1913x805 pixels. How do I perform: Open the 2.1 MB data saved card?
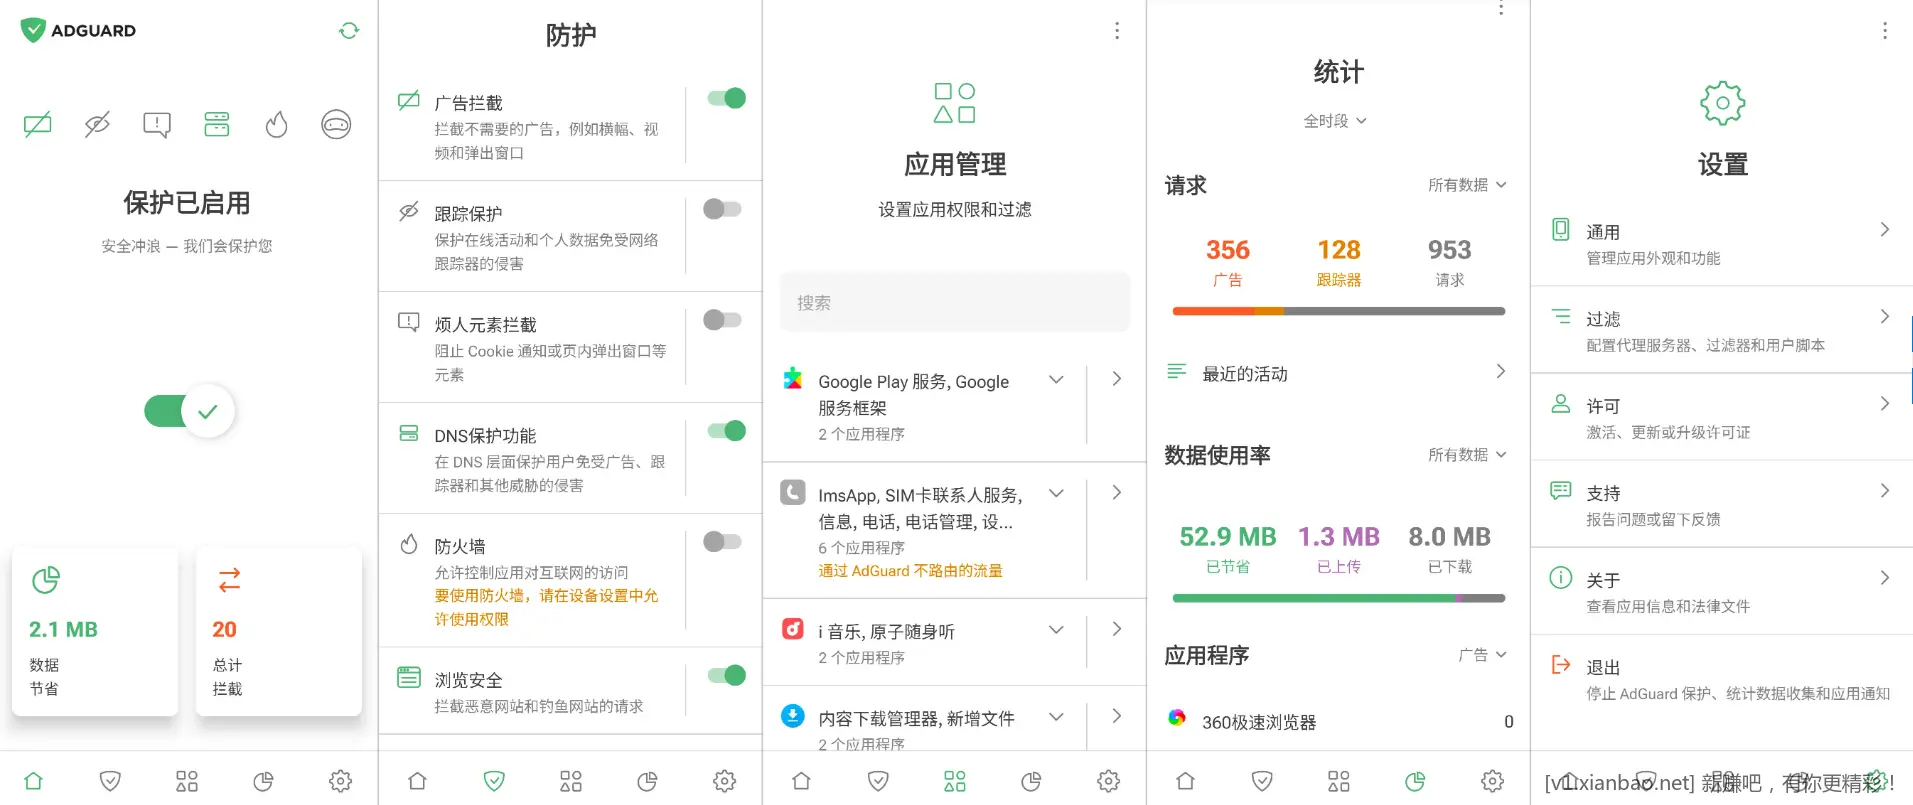pos(95,631)
